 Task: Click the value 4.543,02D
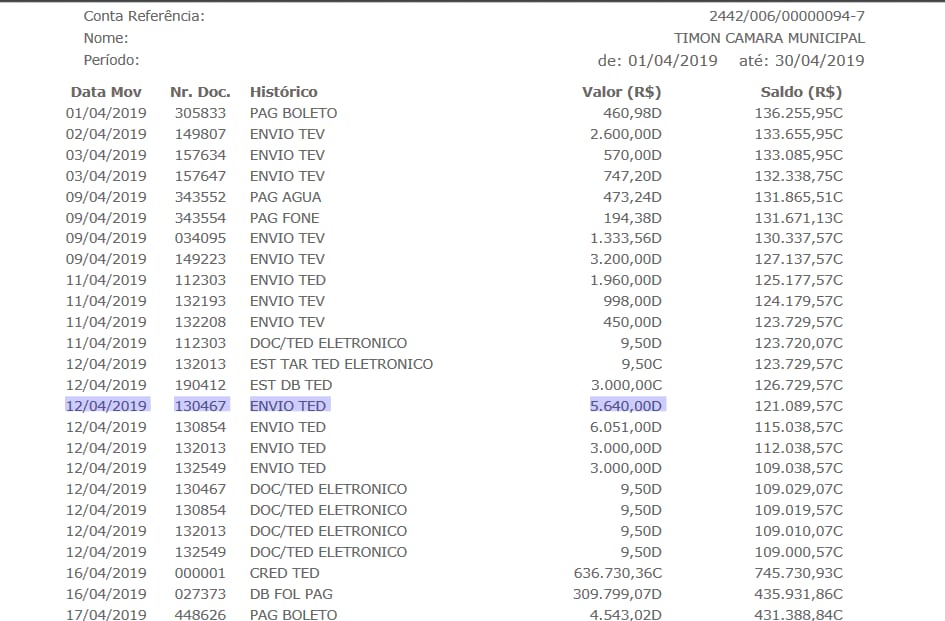[626, 615]
